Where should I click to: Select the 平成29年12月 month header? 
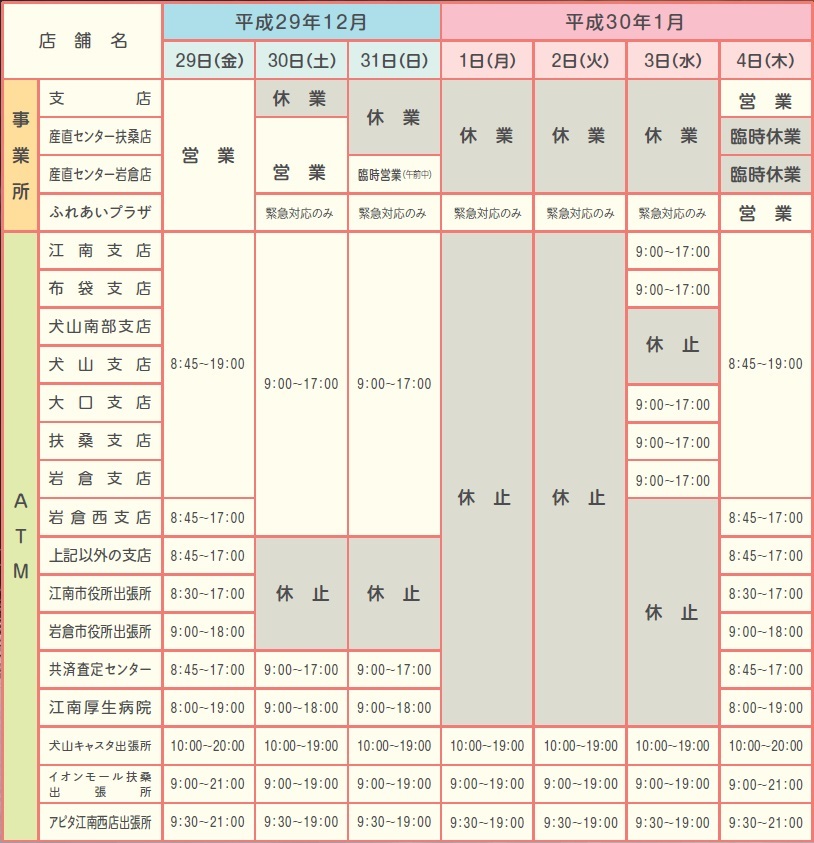tap(302, 22)
